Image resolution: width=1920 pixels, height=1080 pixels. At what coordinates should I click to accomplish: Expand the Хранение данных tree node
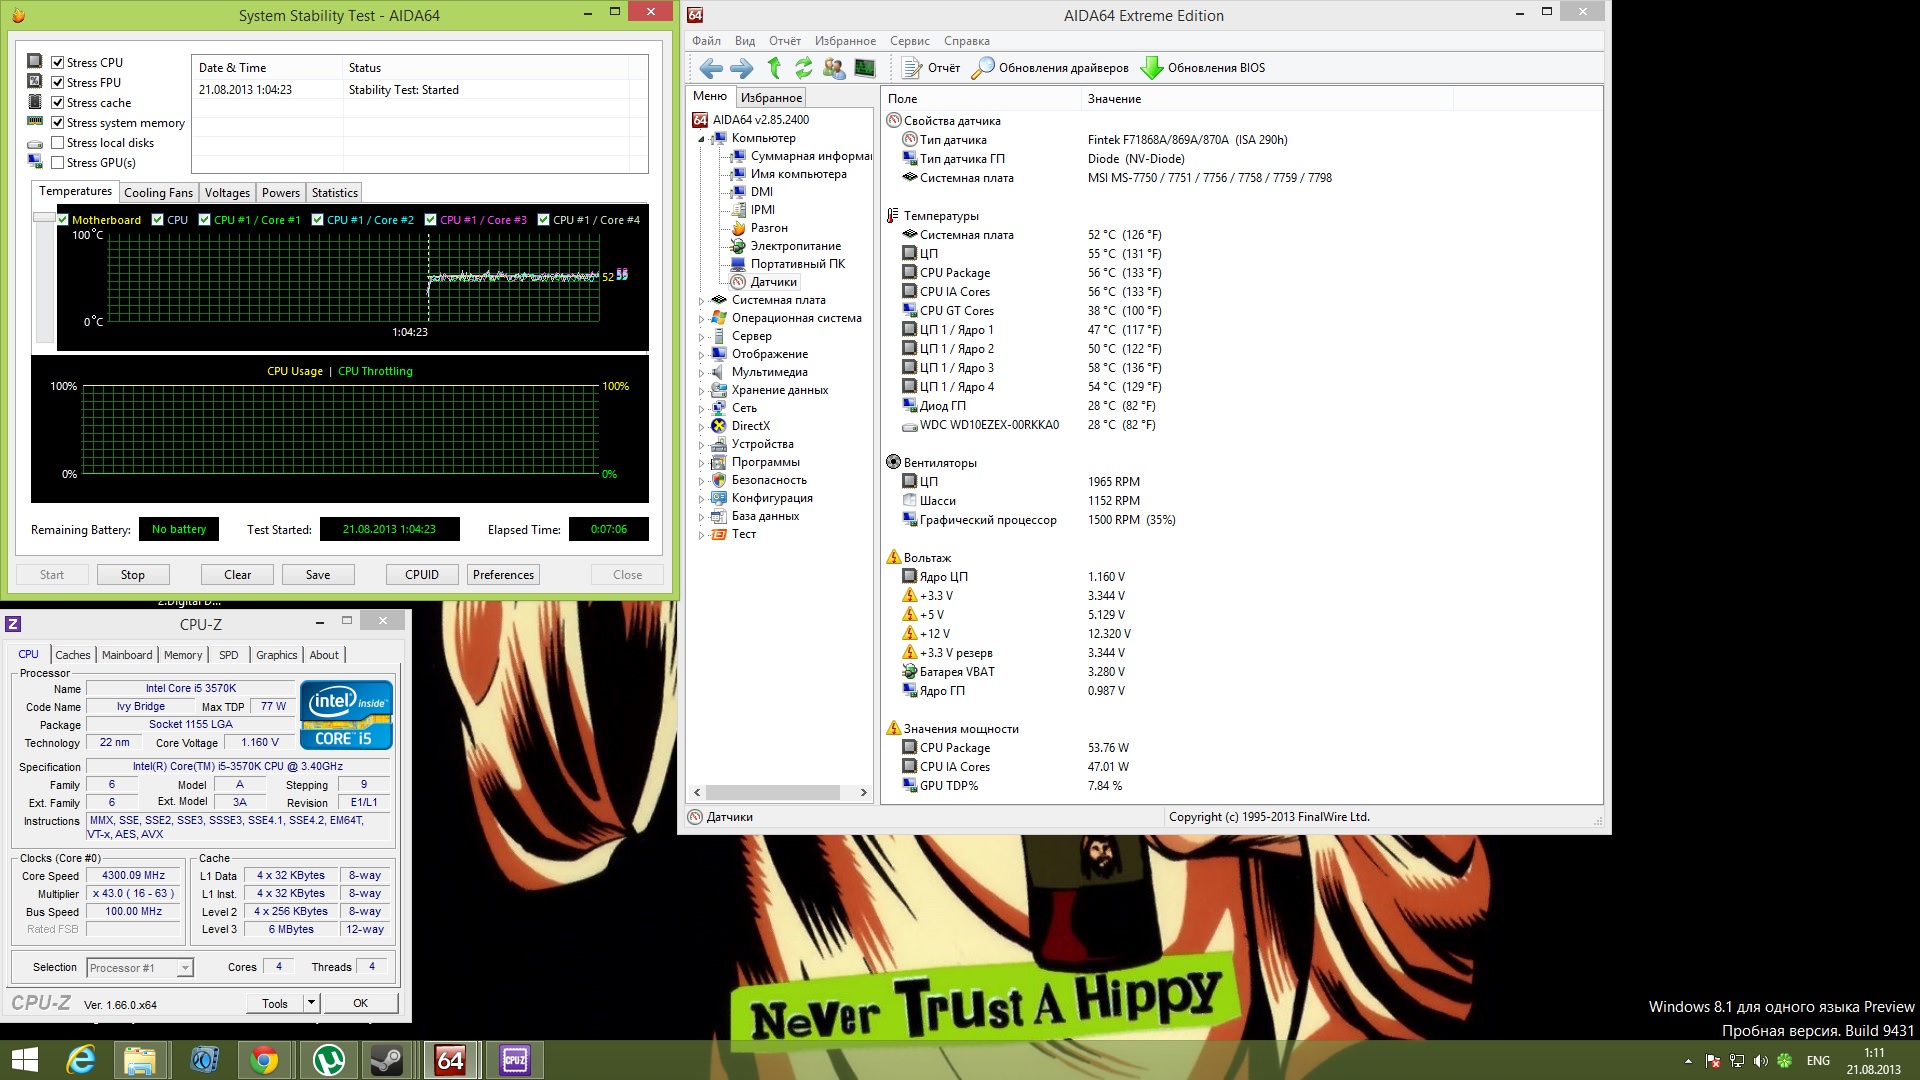[x=701, y=391]
